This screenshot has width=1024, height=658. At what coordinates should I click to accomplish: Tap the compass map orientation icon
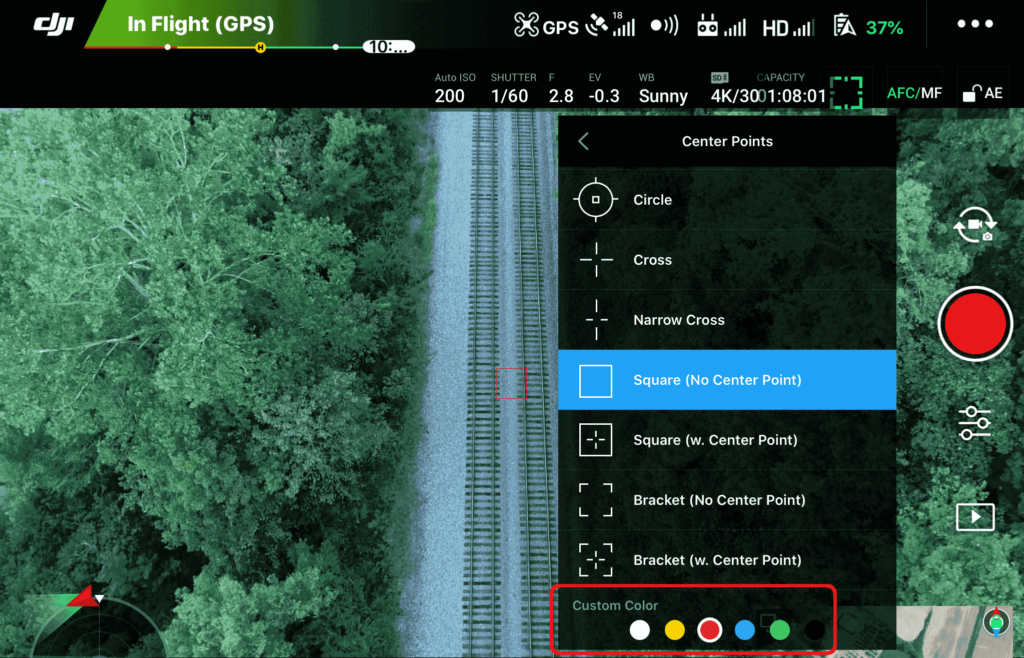coord(997,622)
